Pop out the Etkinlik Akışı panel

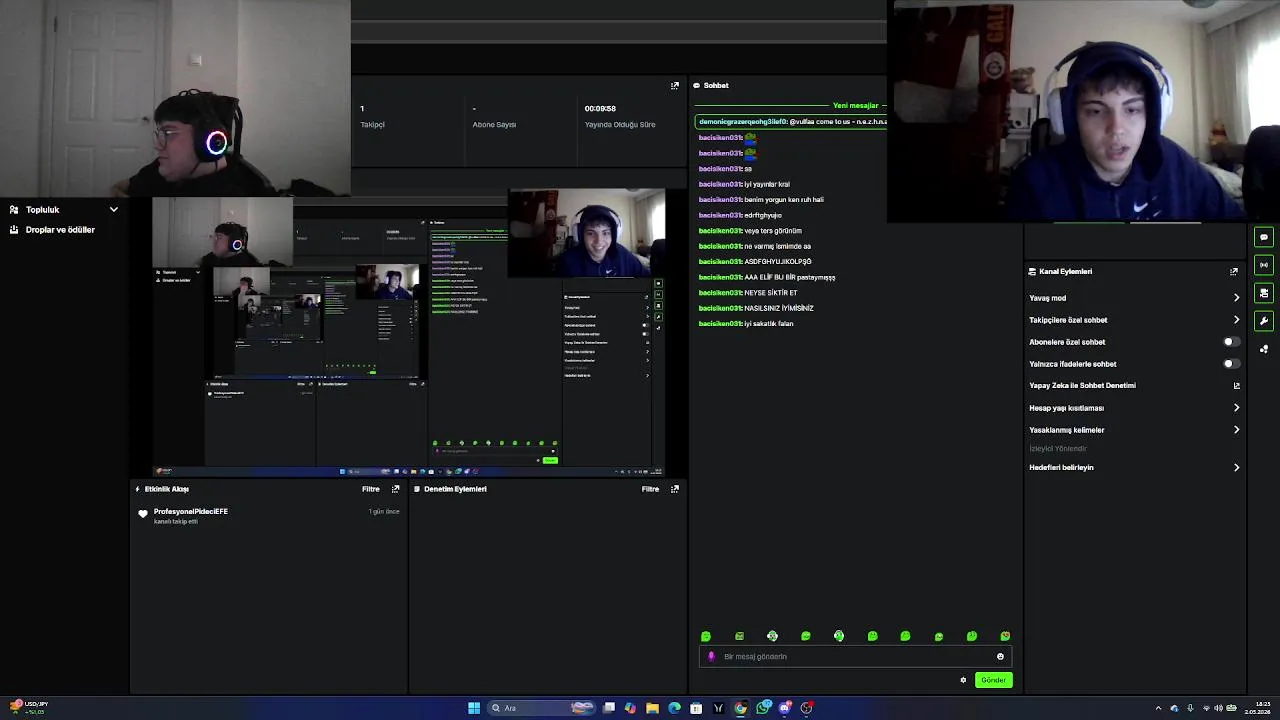(x=395, y=489)
